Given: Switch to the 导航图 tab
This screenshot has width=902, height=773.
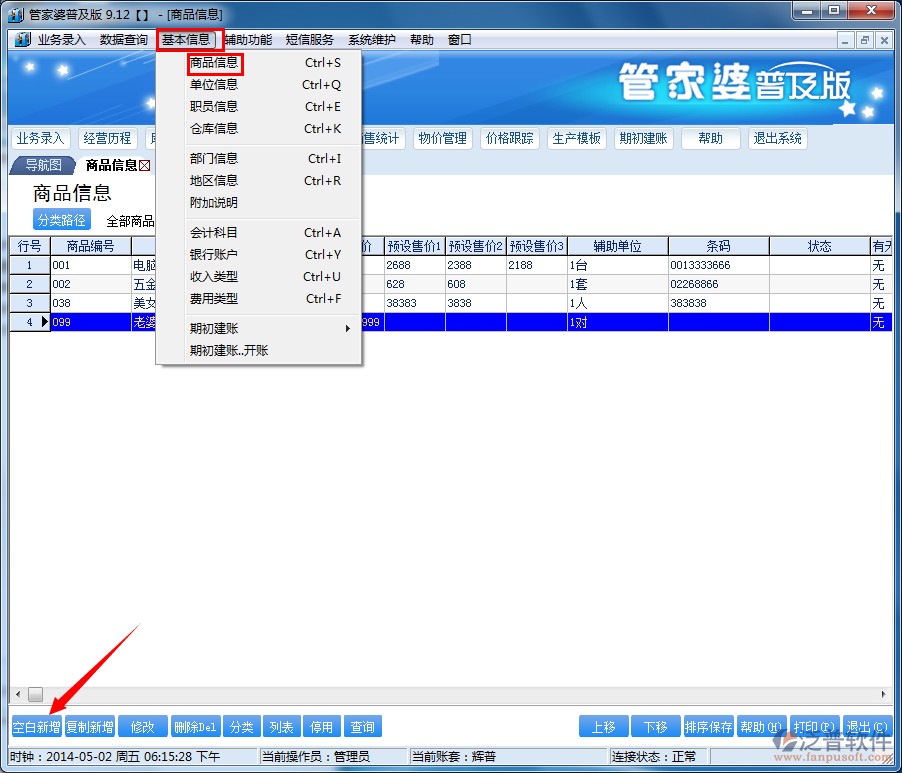Looking at the screenshot, I should click(x=44, y=166).
